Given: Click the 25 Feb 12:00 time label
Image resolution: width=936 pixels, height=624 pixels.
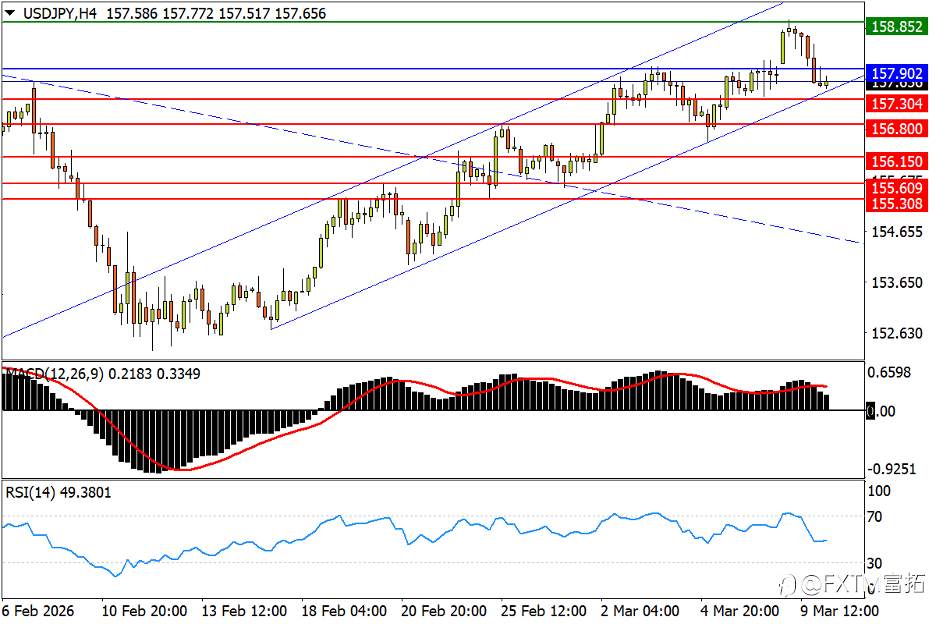Looking at the screenshot, I should click(543, 611).
